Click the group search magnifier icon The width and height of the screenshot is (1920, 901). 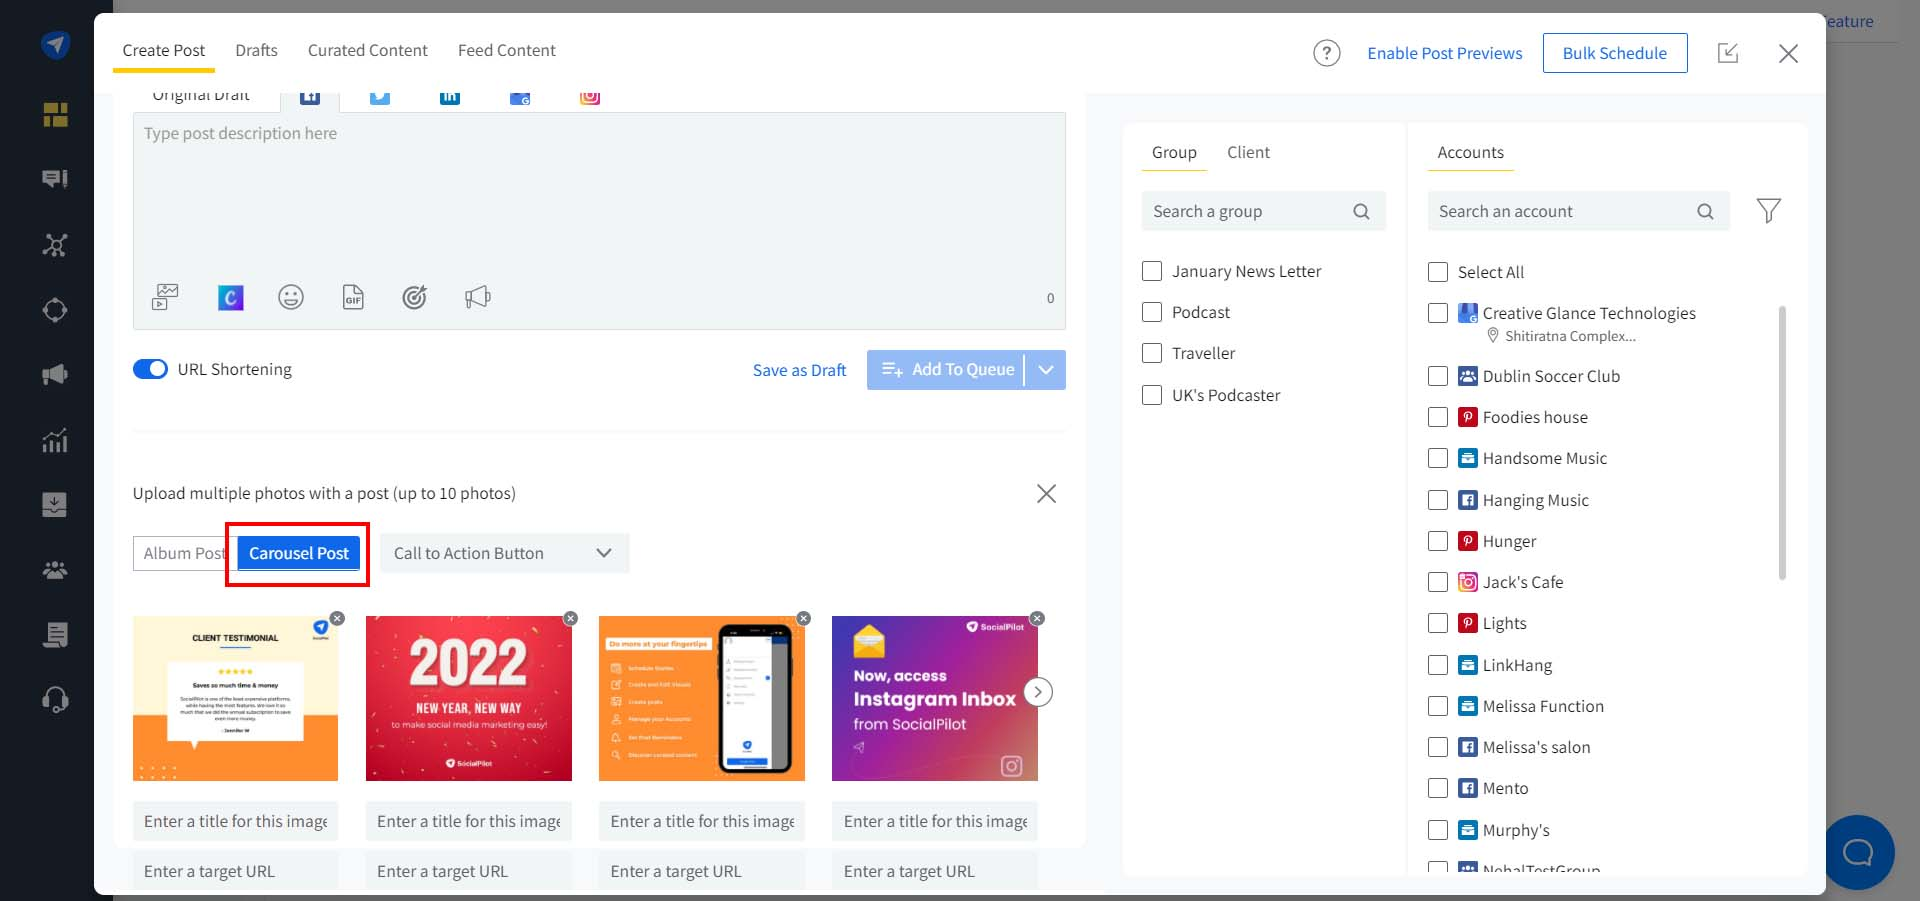coord(1361,211)
